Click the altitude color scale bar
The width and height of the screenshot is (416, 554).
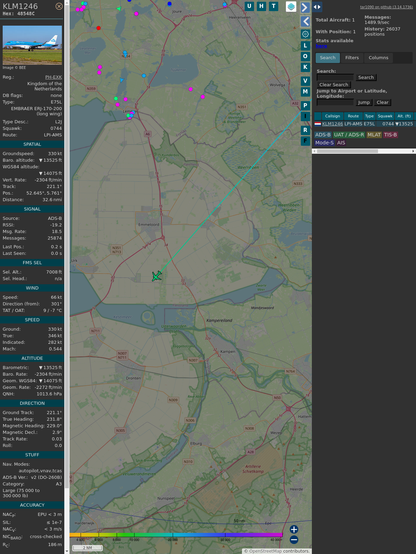pyautogui.click(x=176, y=535)
